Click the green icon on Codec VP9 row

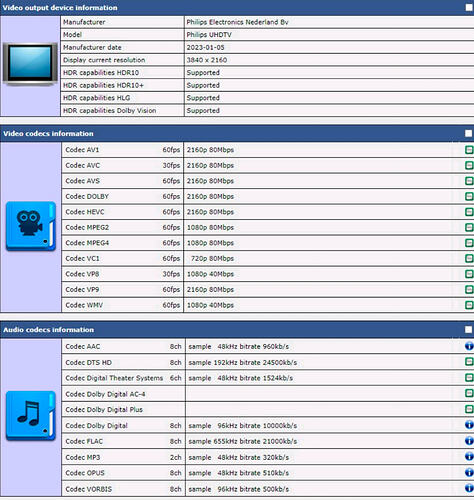pyautogui.click(x=469, y=289)
